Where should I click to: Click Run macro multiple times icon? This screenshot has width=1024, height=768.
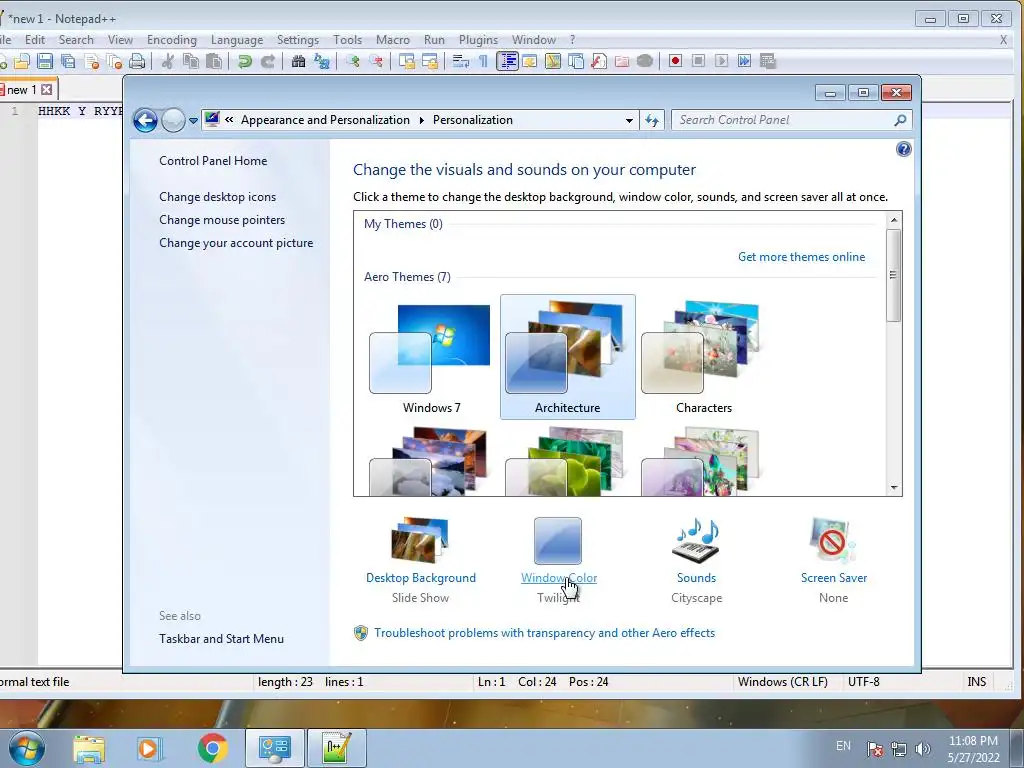pos(744,61)
